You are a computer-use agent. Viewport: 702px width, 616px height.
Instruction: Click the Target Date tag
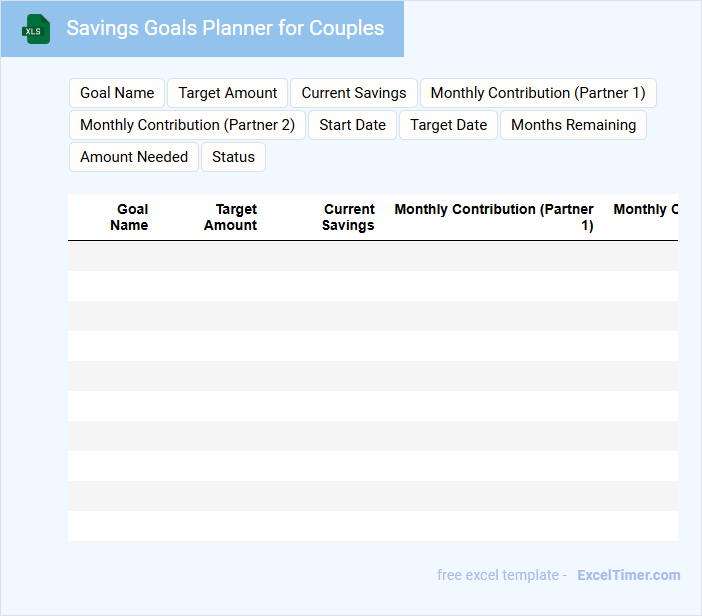point(448,125)
